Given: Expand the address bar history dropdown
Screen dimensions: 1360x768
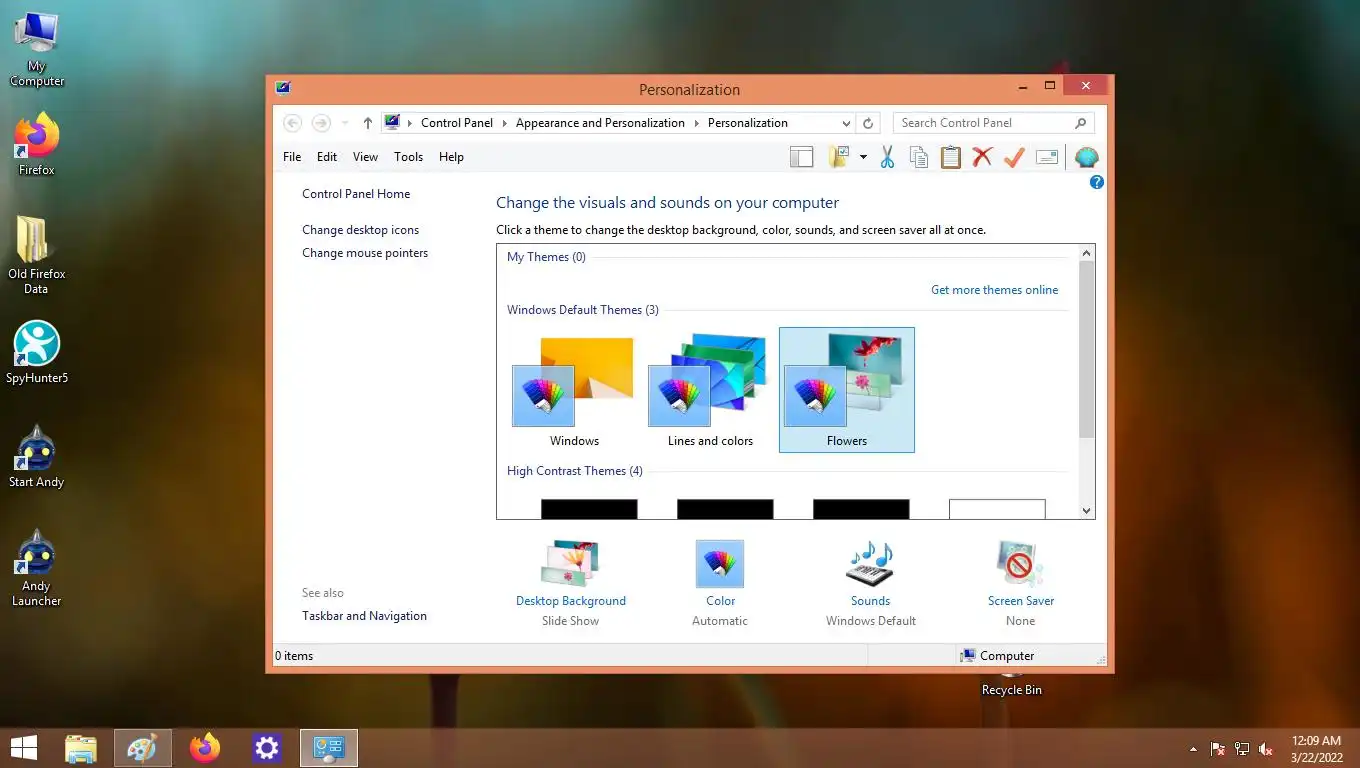Looking at the screenshot, I should point(846,123).
